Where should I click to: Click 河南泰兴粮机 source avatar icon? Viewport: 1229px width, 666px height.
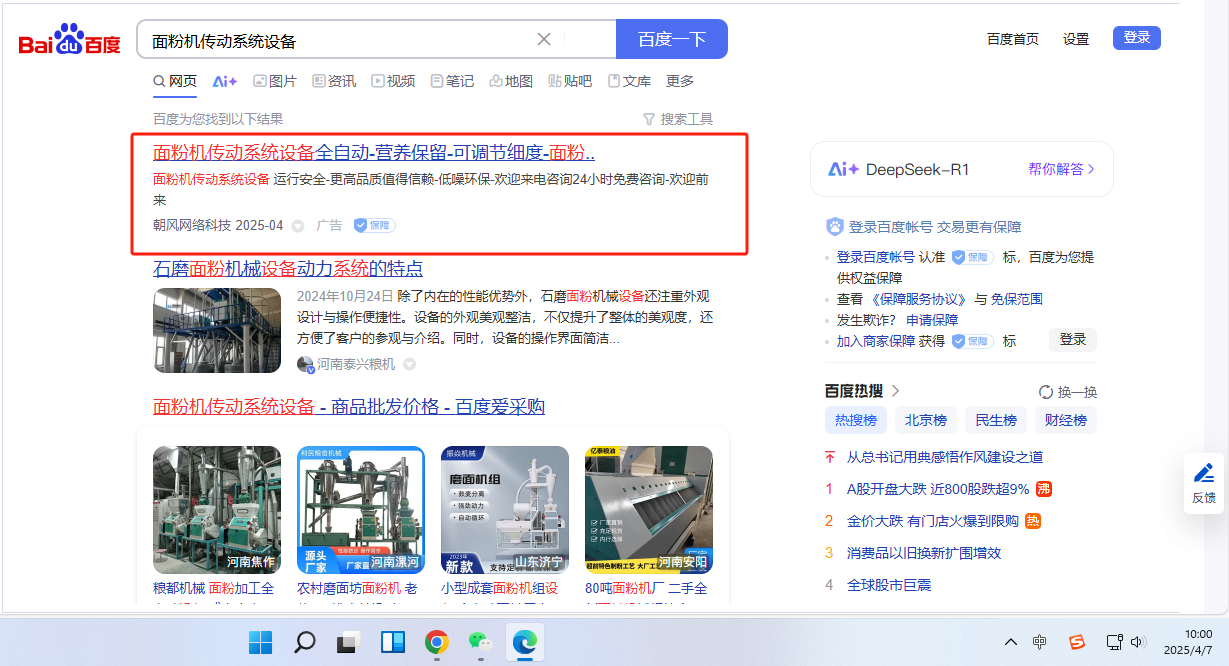pos(306,365)
